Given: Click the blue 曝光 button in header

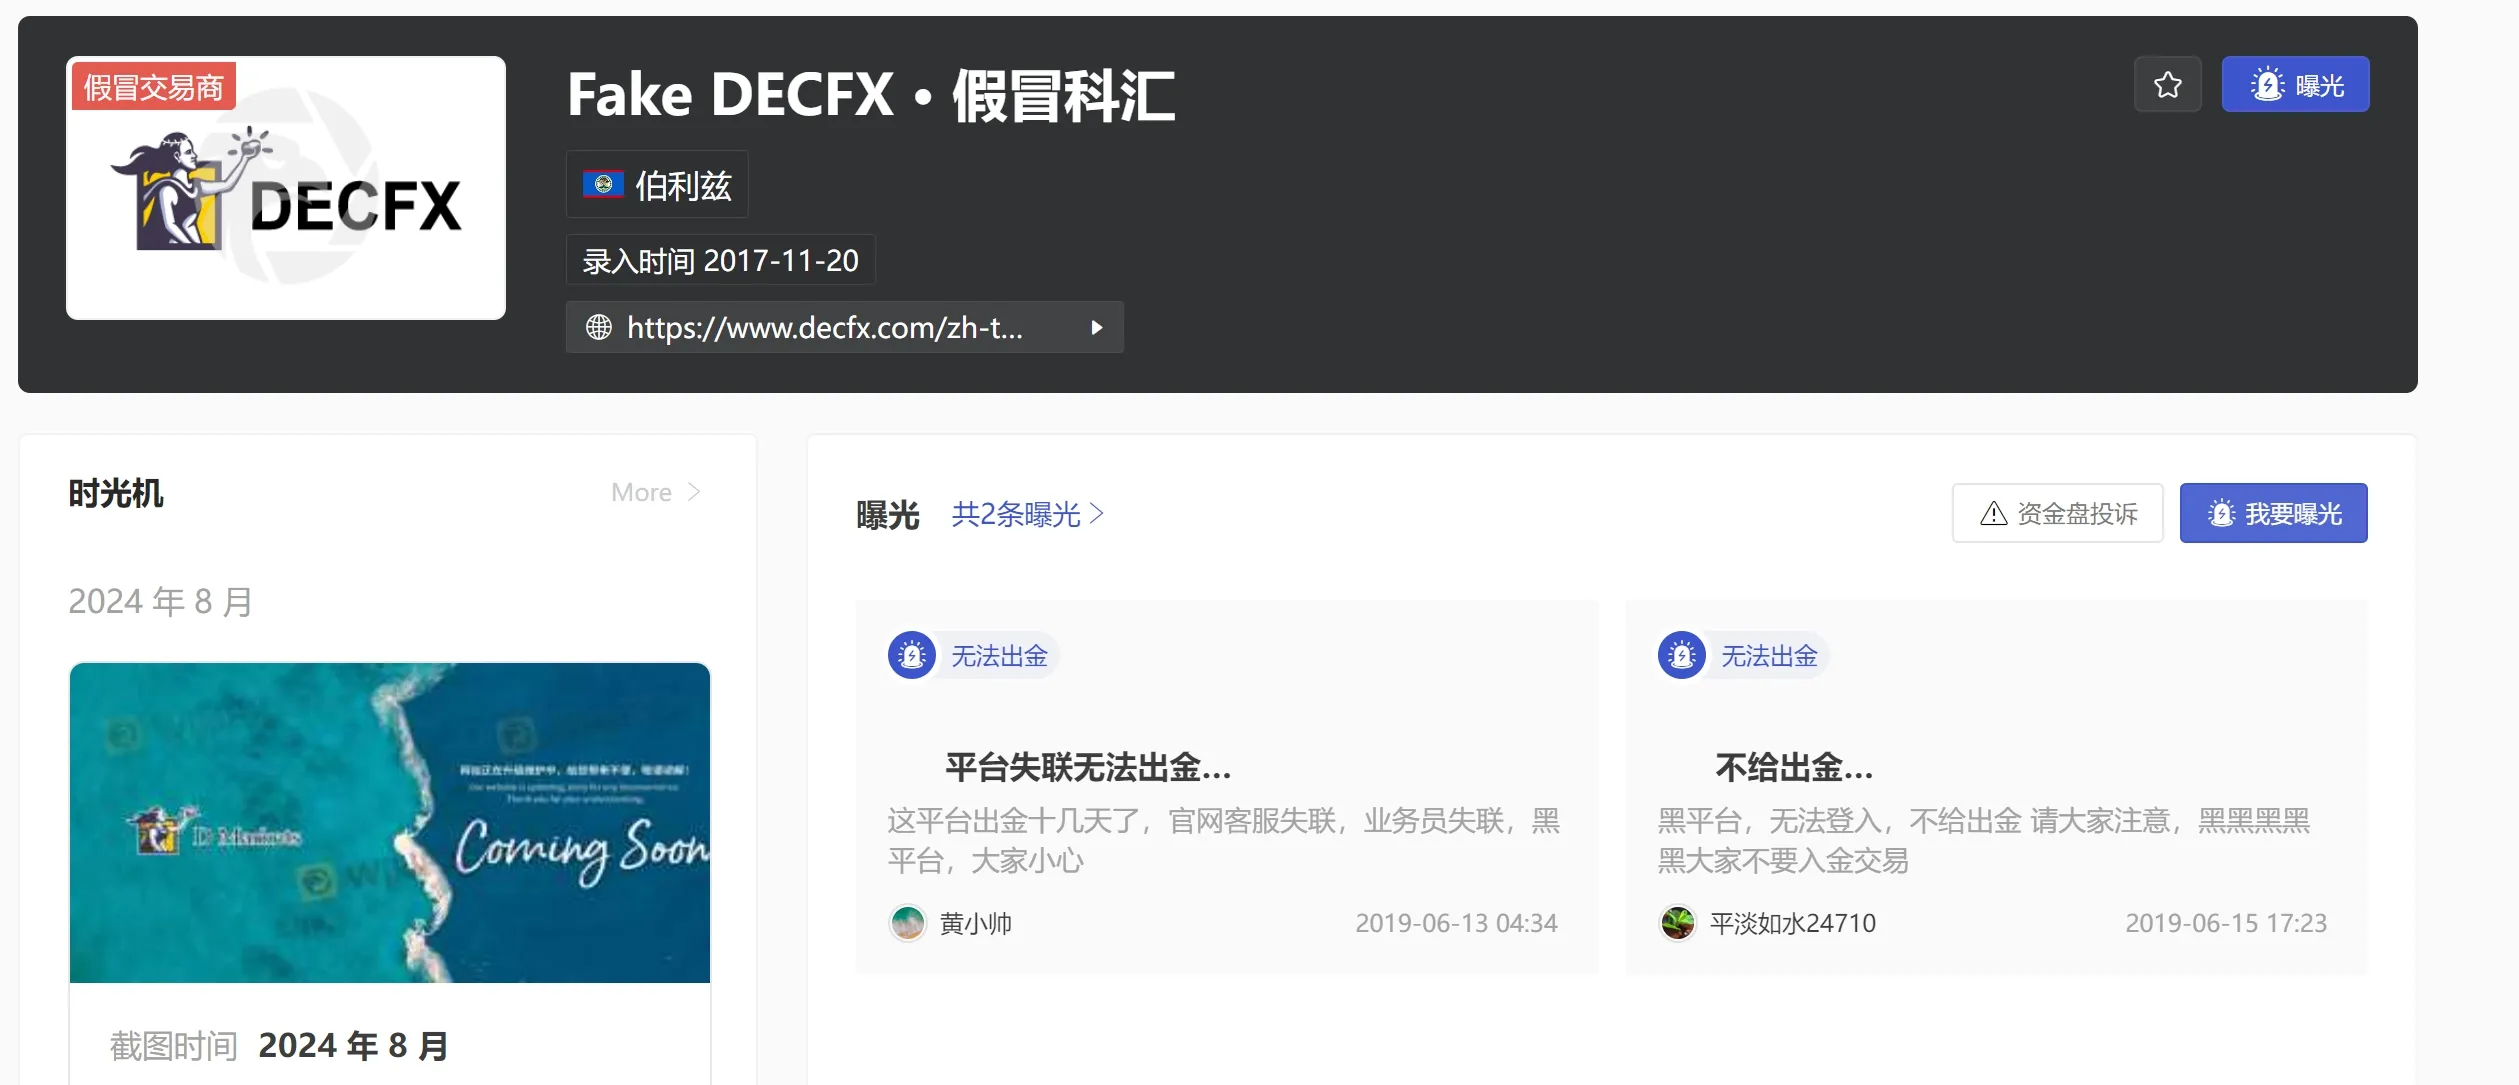Looking at the screenshot, I should pos(2295,85).
